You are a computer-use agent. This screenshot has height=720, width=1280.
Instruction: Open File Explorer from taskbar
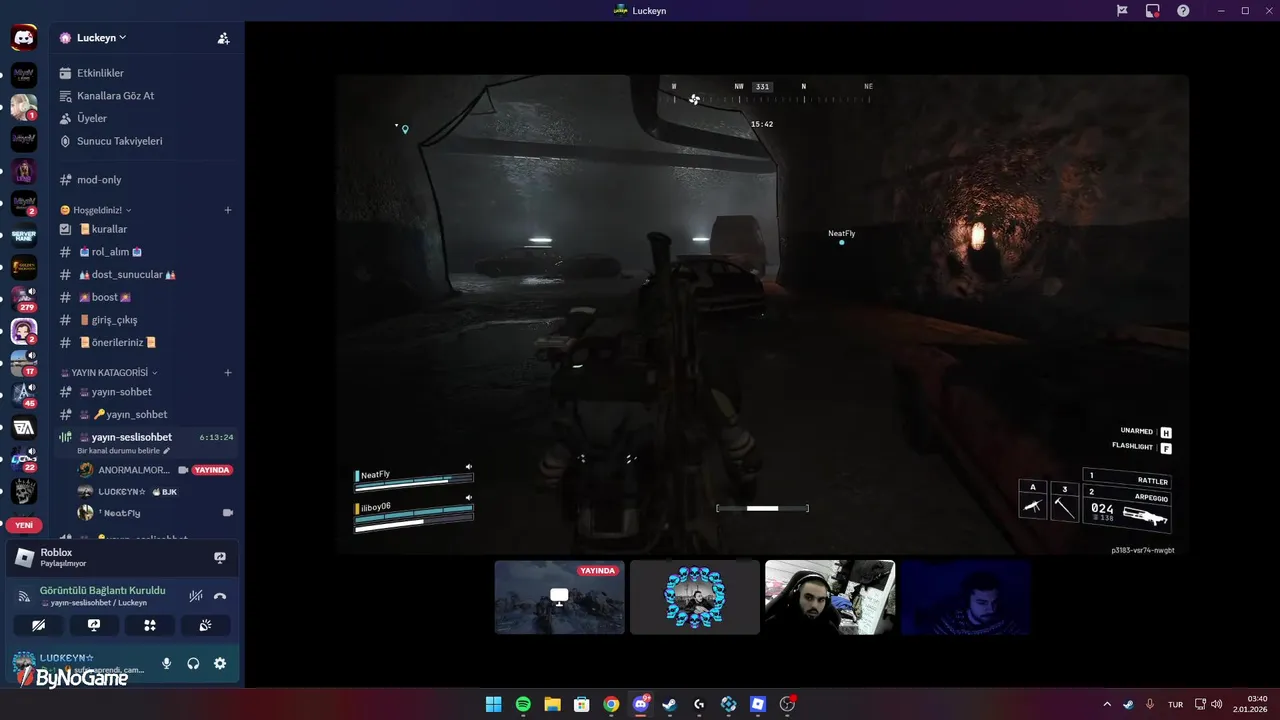coord(552,704)
